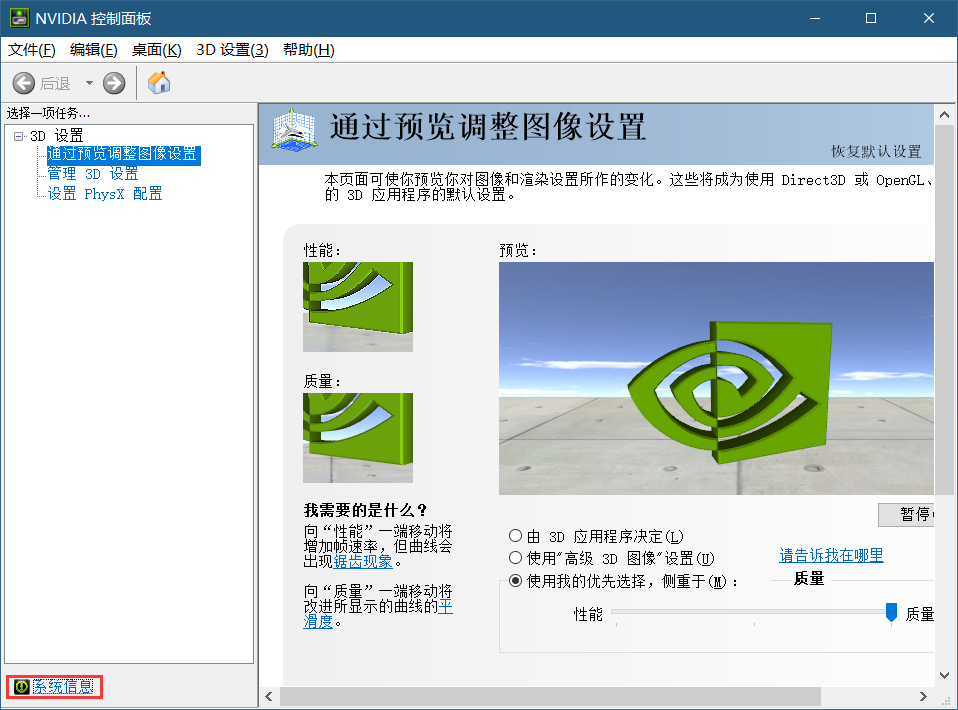
Task: Click the 暂停 button
Action: pyautogui.click(x=907, y=514)
